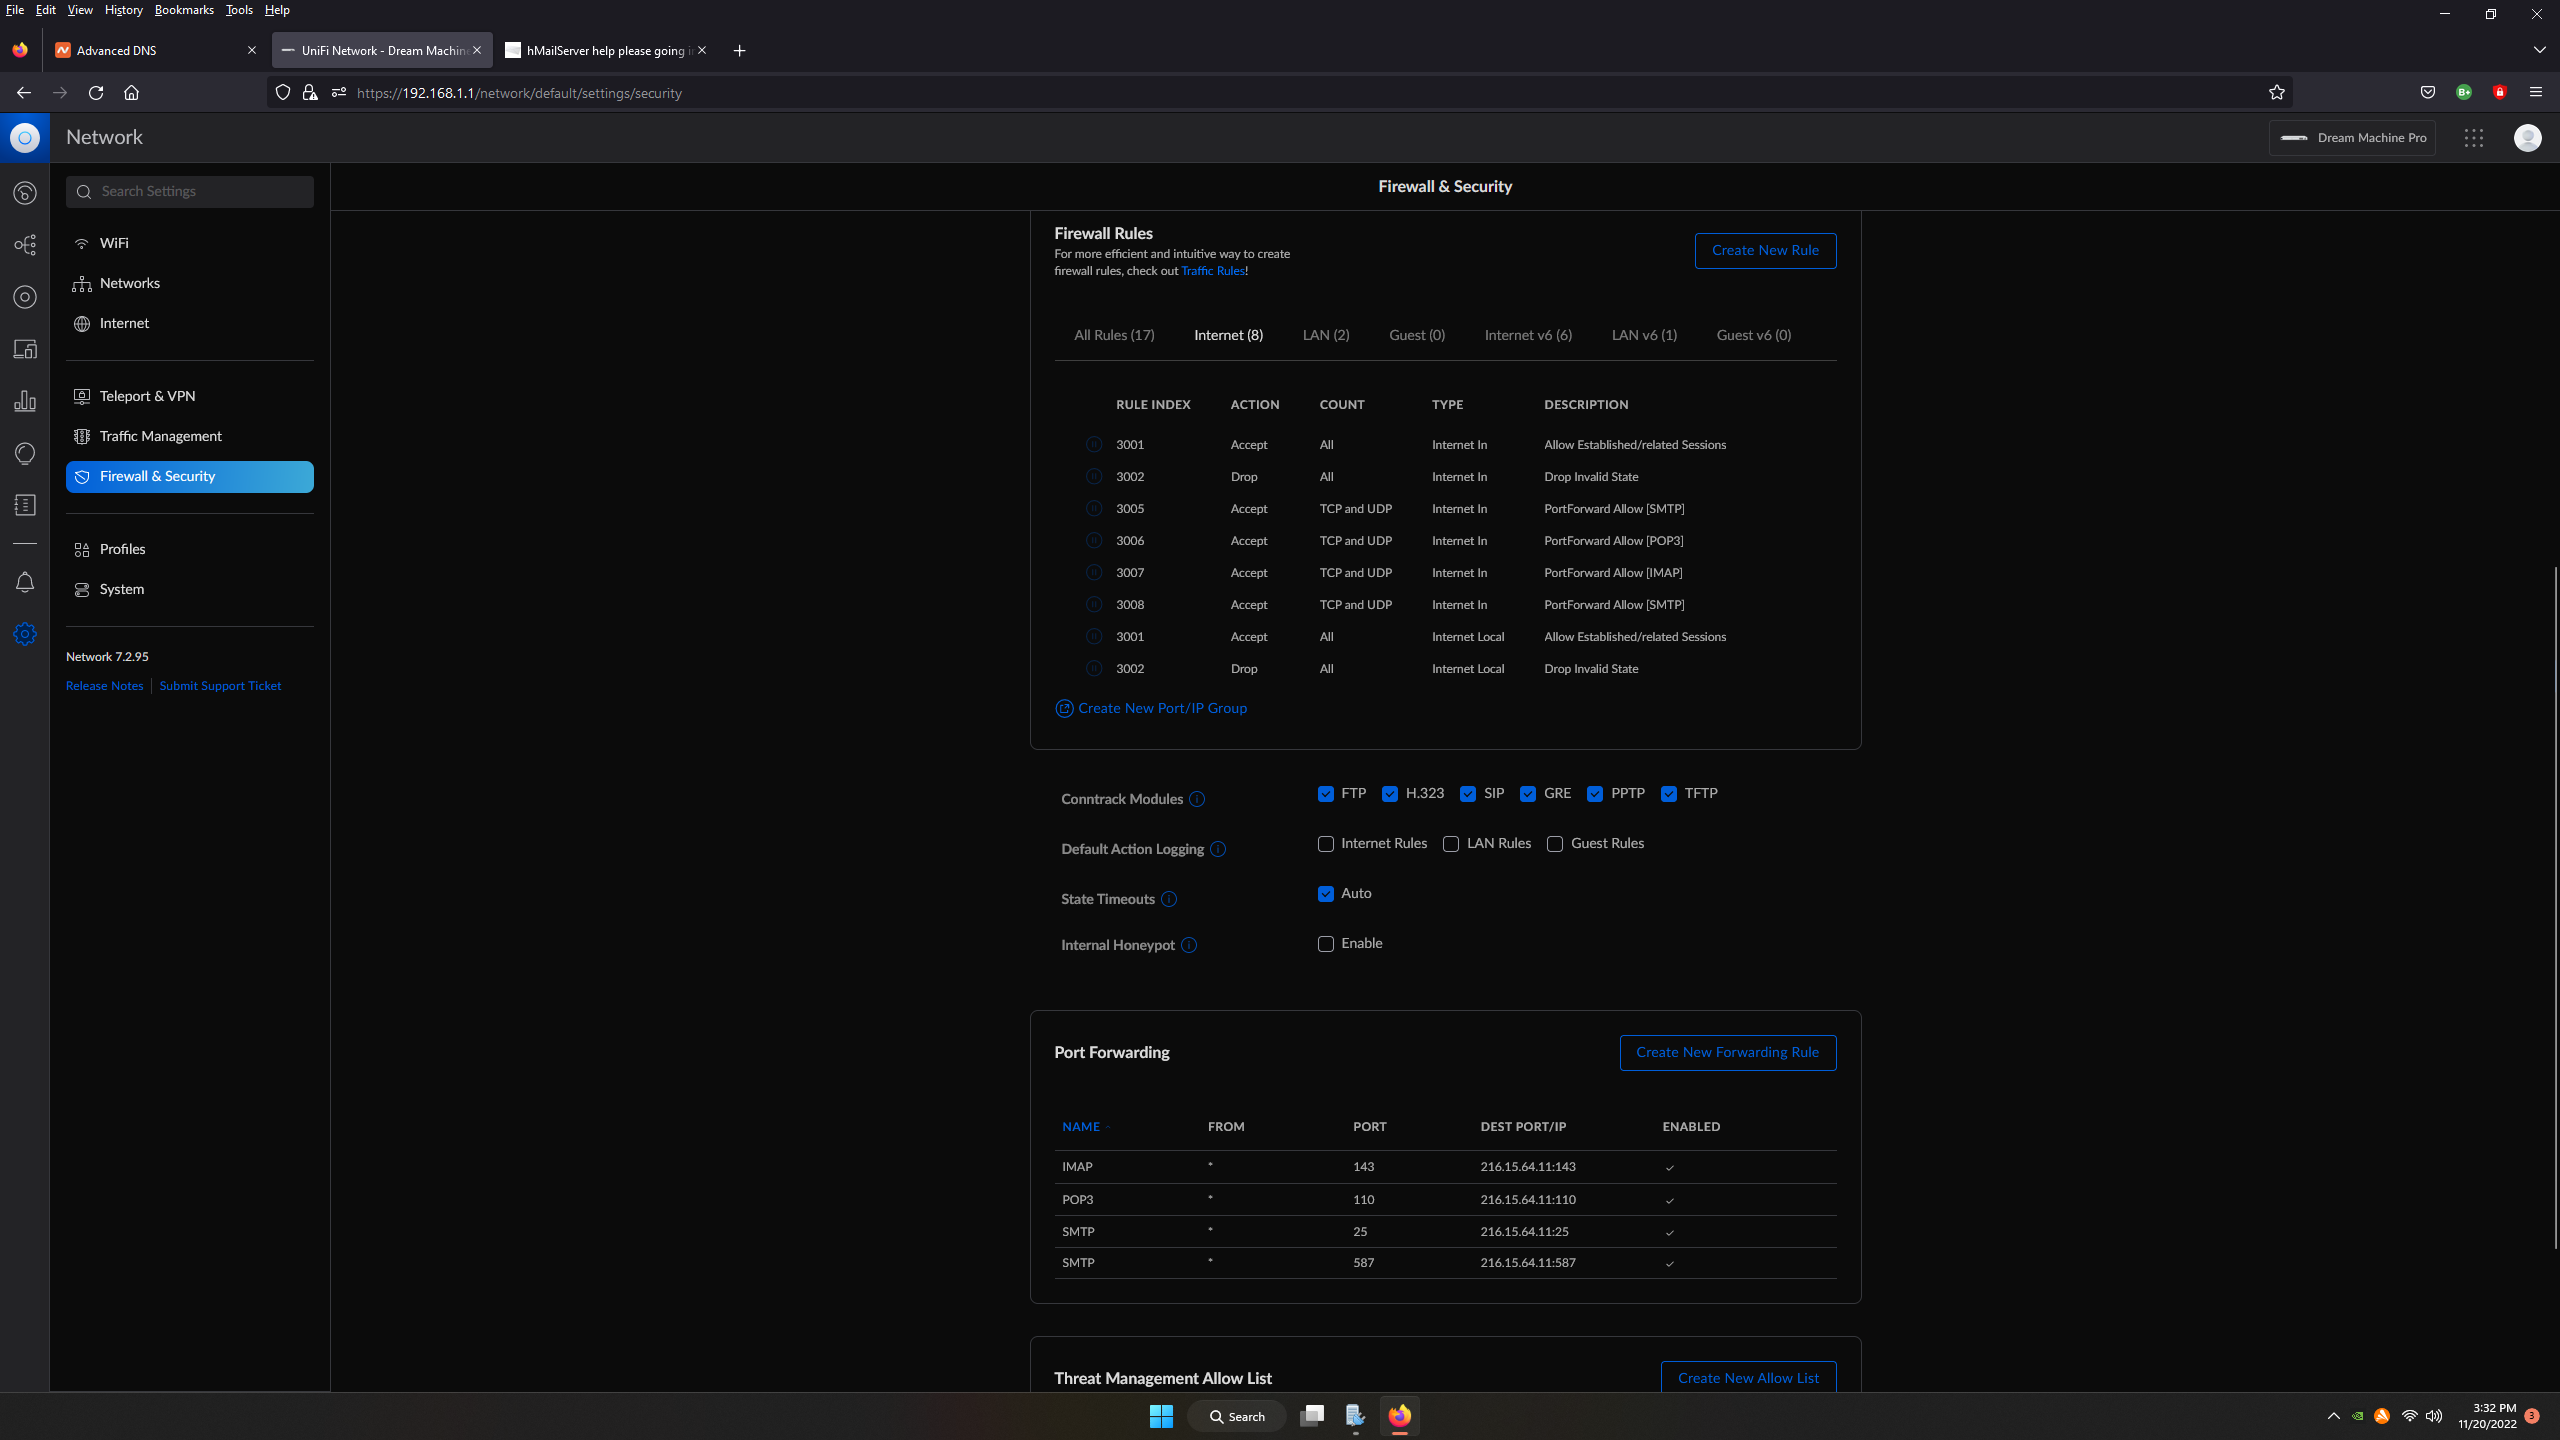Open the Topology view icon
This screenshot has height=1440, width=2560.
click(25, 245)
